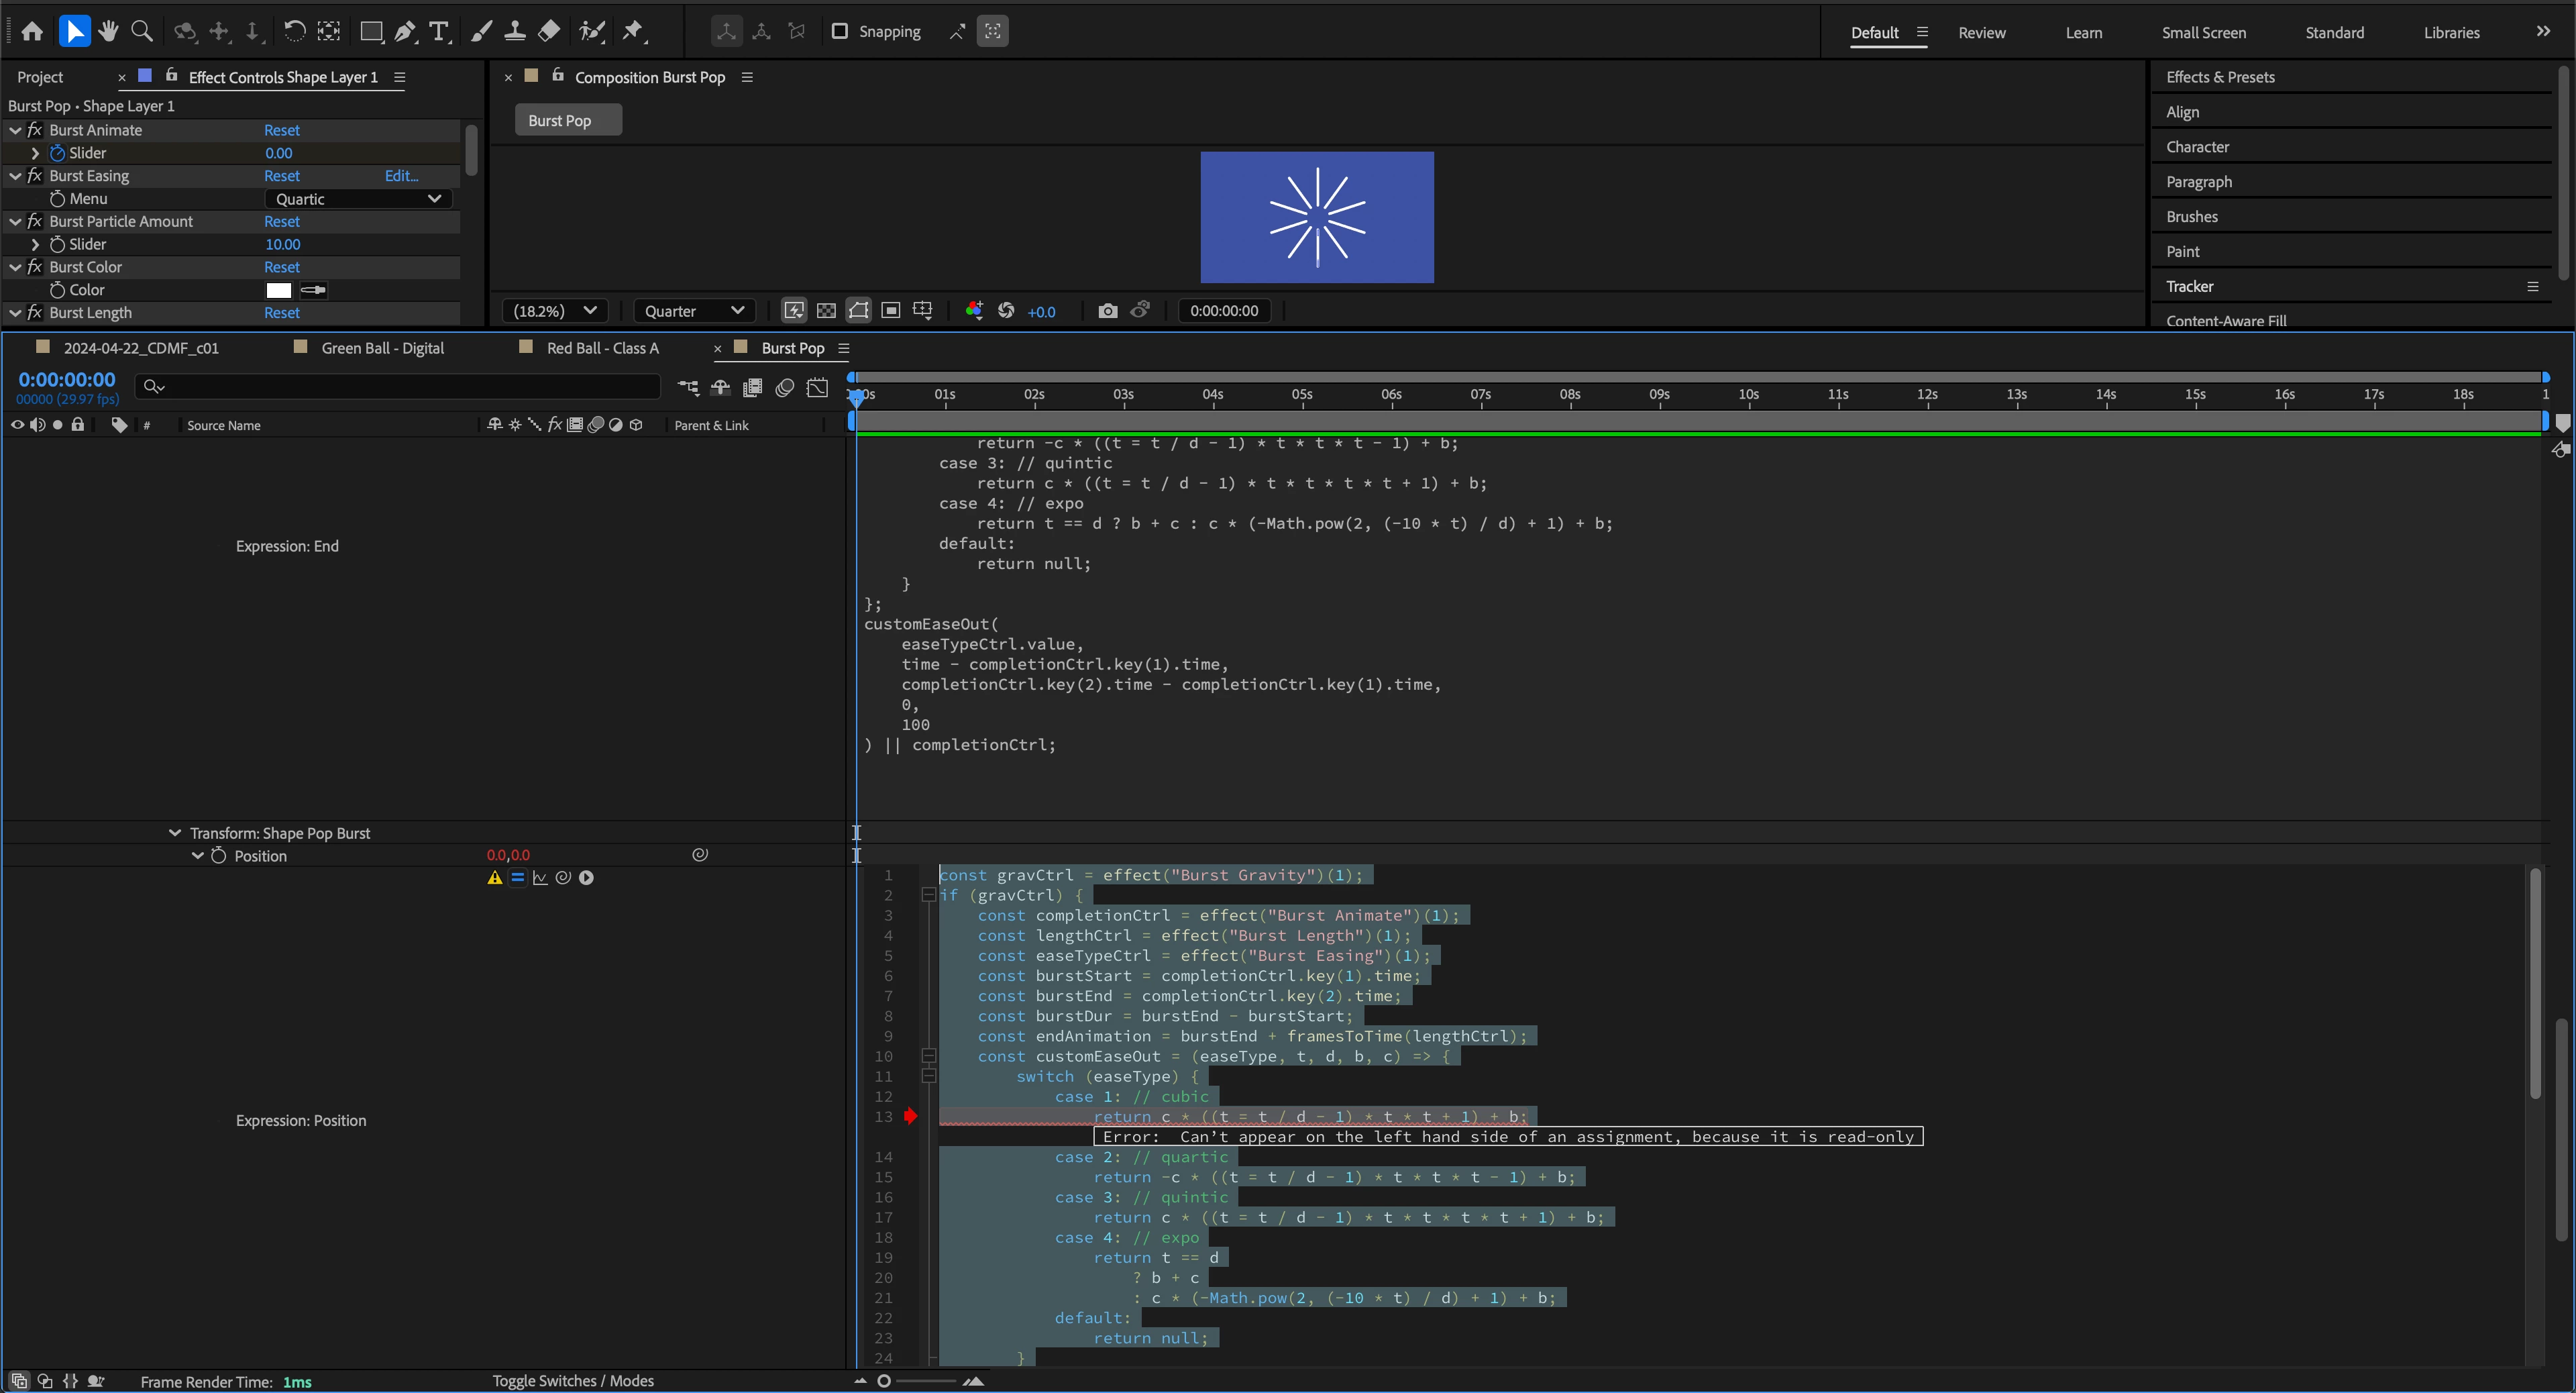Toggle the Position stopwatch
This screenshot has width=2576, height=1393.
click(x=218, y=856)
